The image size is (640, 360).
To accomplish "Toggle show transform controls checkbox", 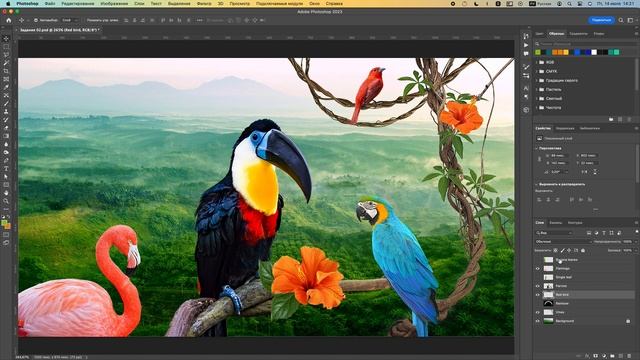I will pyautogui.click(x=102, y=20).
